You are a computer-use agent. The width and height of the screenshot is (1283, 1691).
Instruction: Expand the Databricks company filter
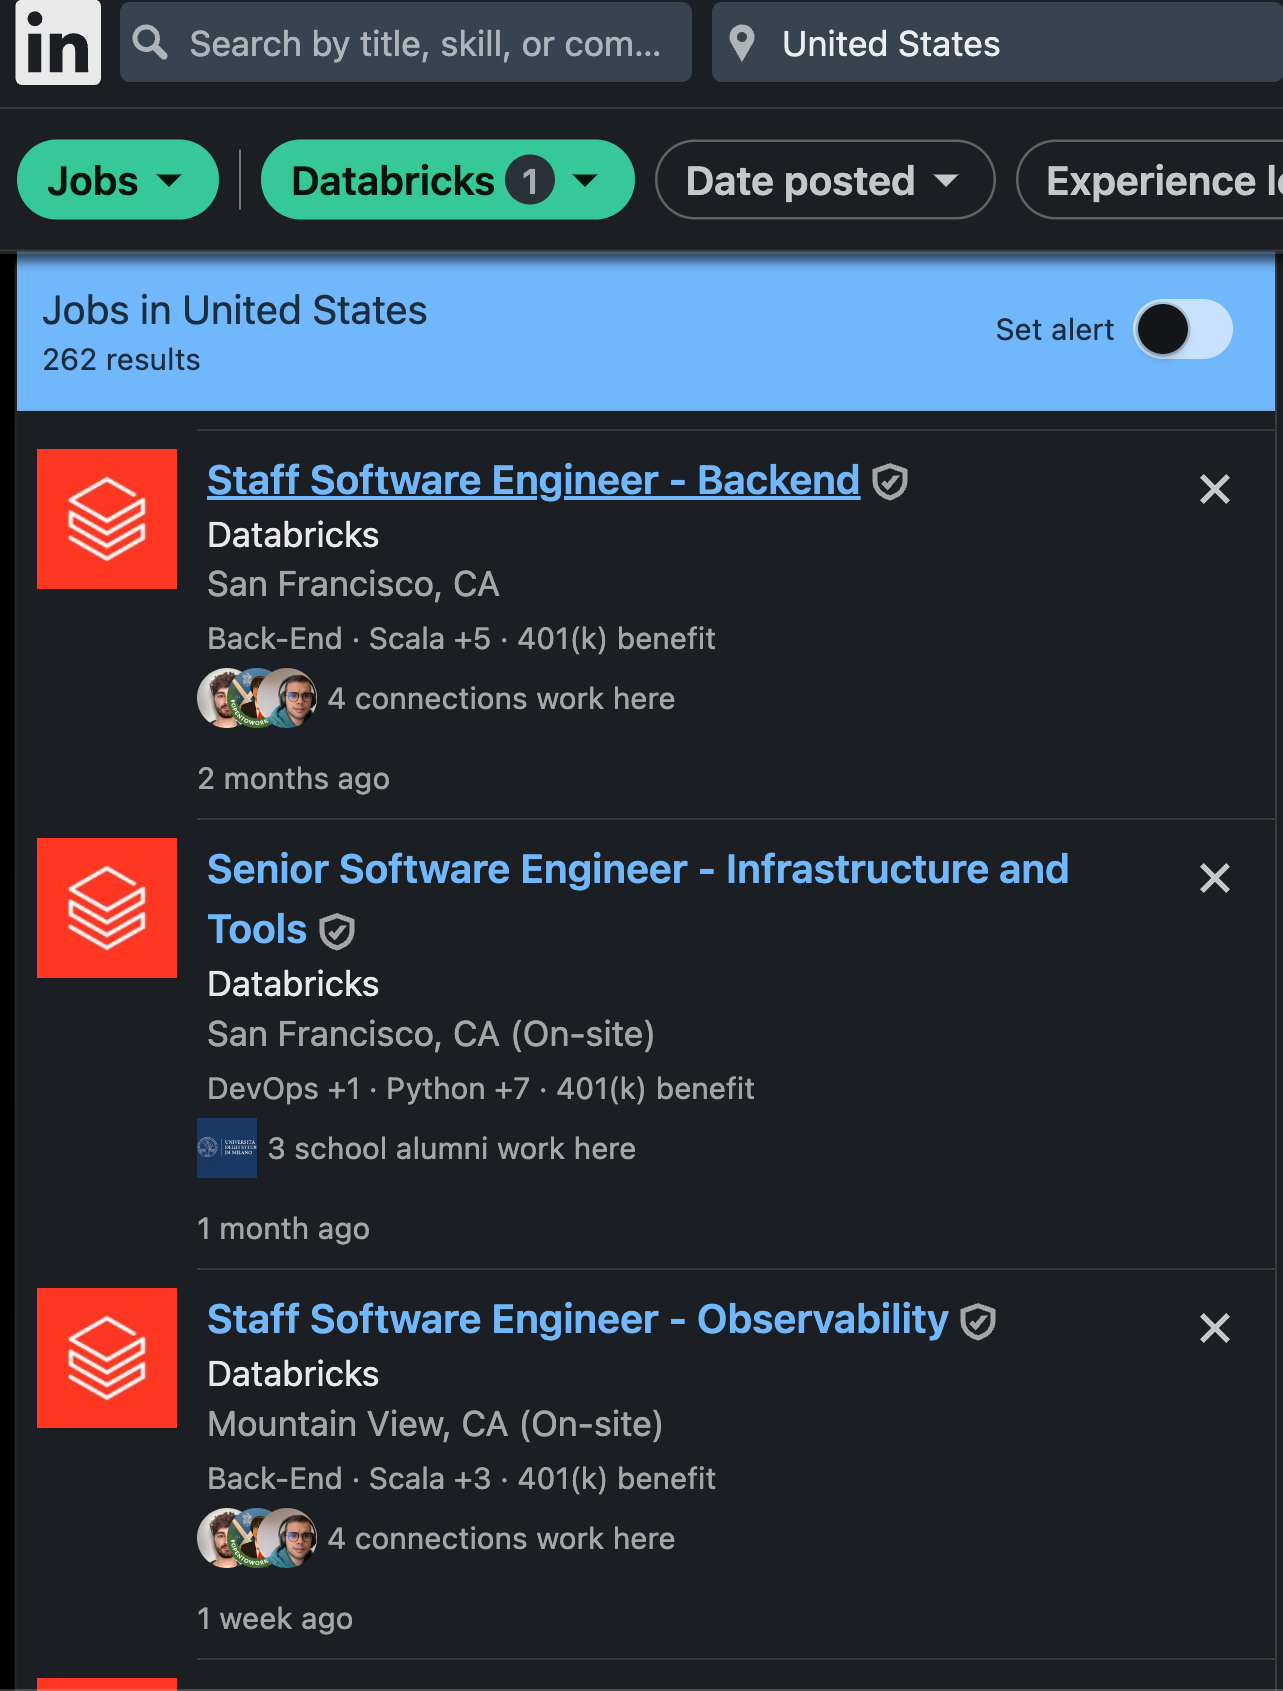(448, 180)
